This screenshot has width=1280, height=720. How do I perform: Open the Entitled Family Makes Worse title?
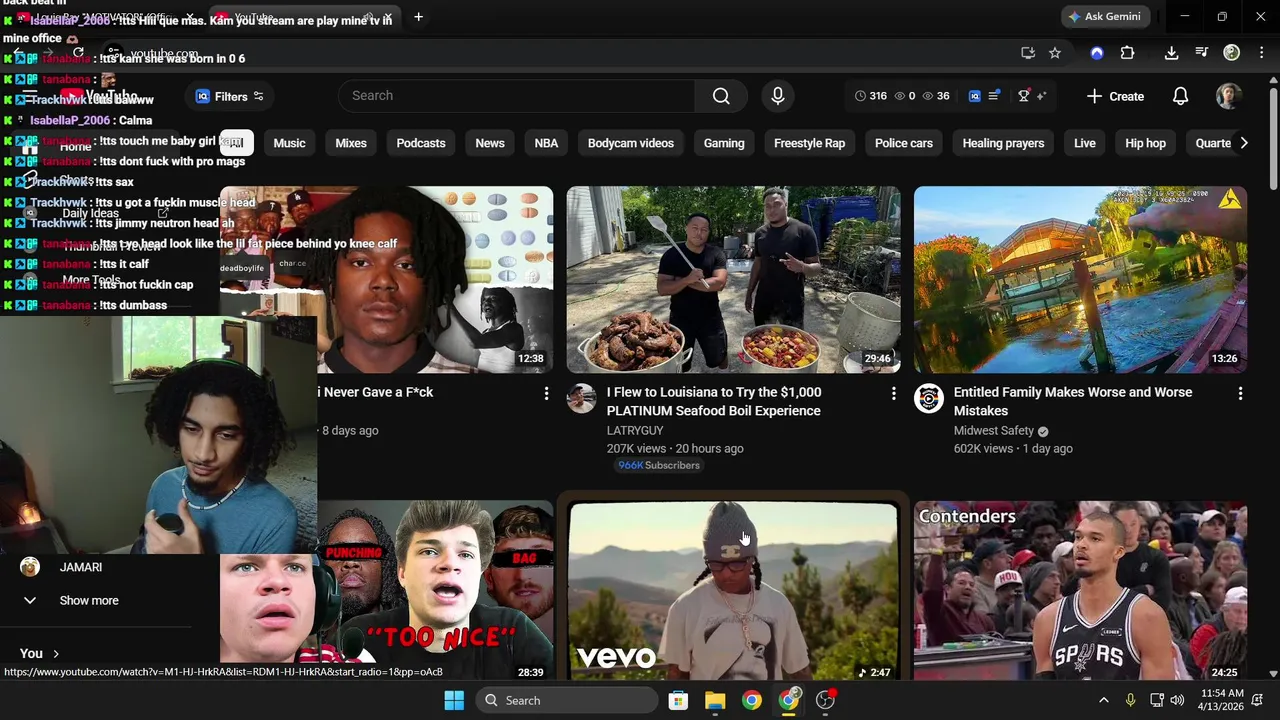(x=1073, y=401)
